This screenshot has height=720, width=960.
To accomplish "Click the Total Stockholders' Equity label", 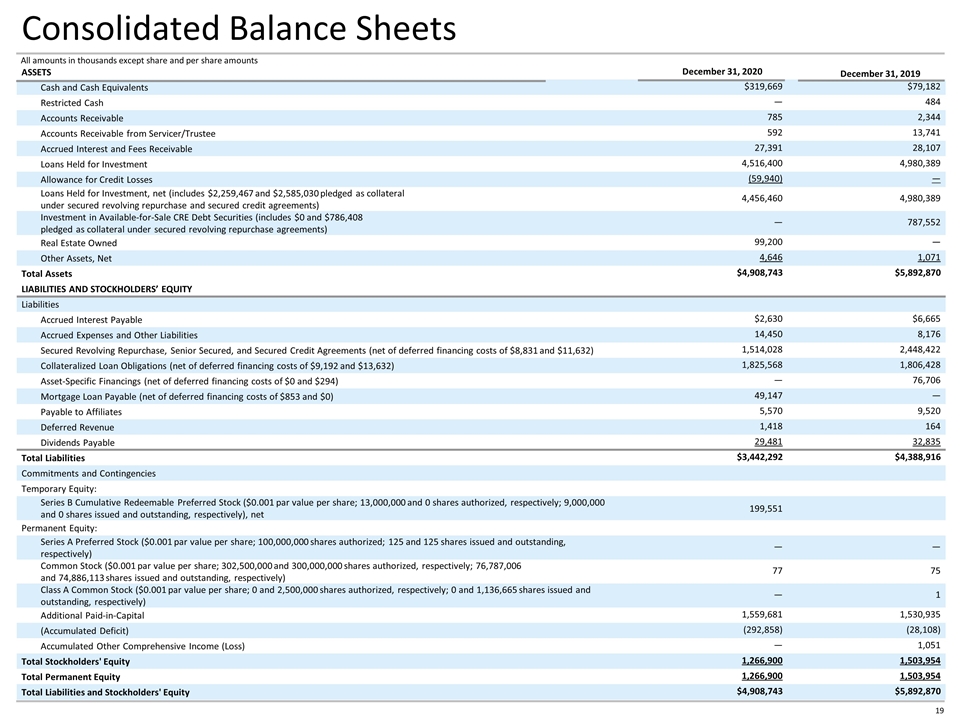I will pos(75,662).
